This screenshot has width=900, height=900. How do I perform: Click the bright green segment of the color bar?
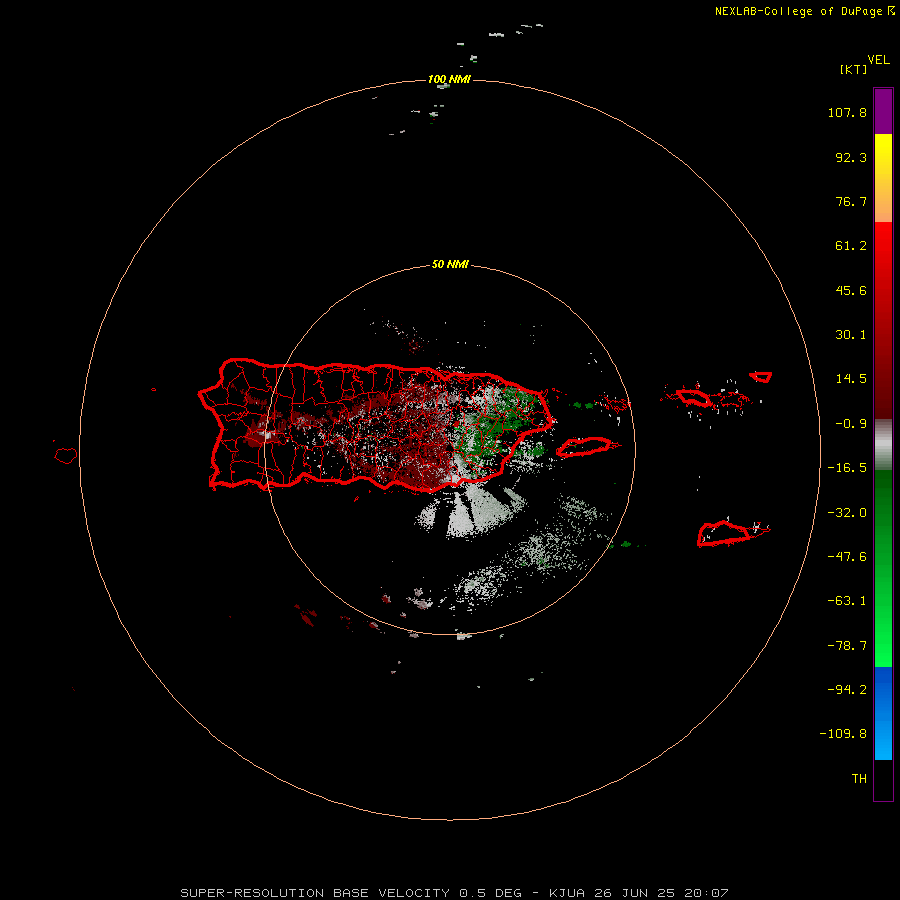[x=883, y=568]
